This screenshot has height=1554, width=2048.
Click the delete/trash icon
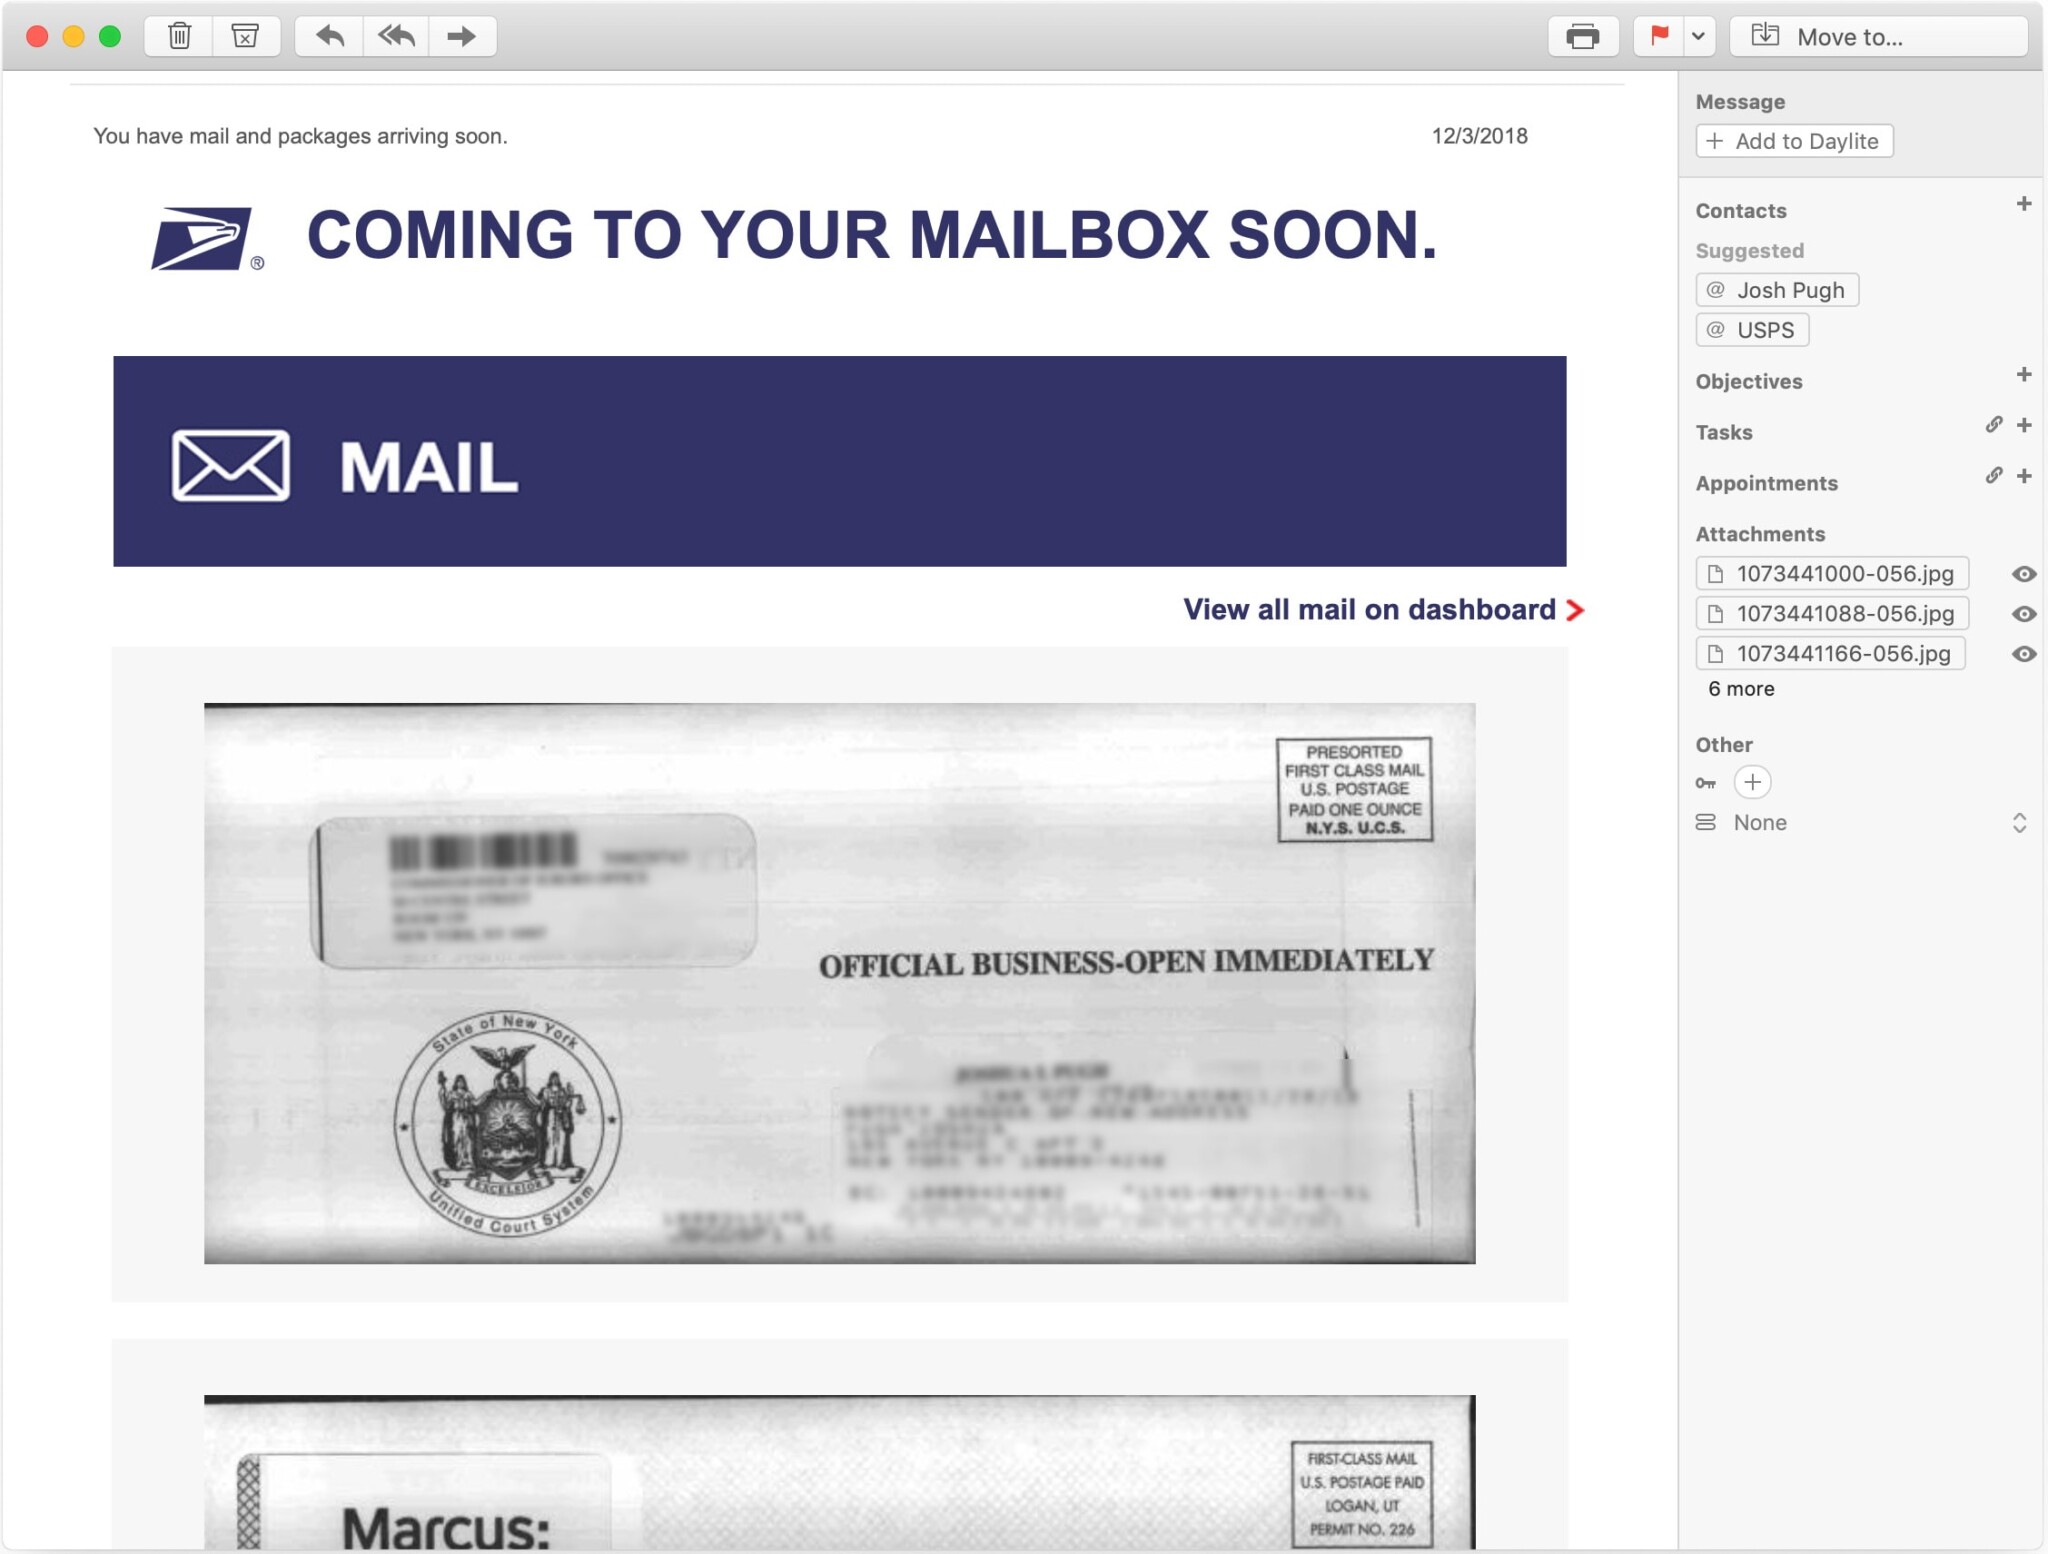coord(178,34)
